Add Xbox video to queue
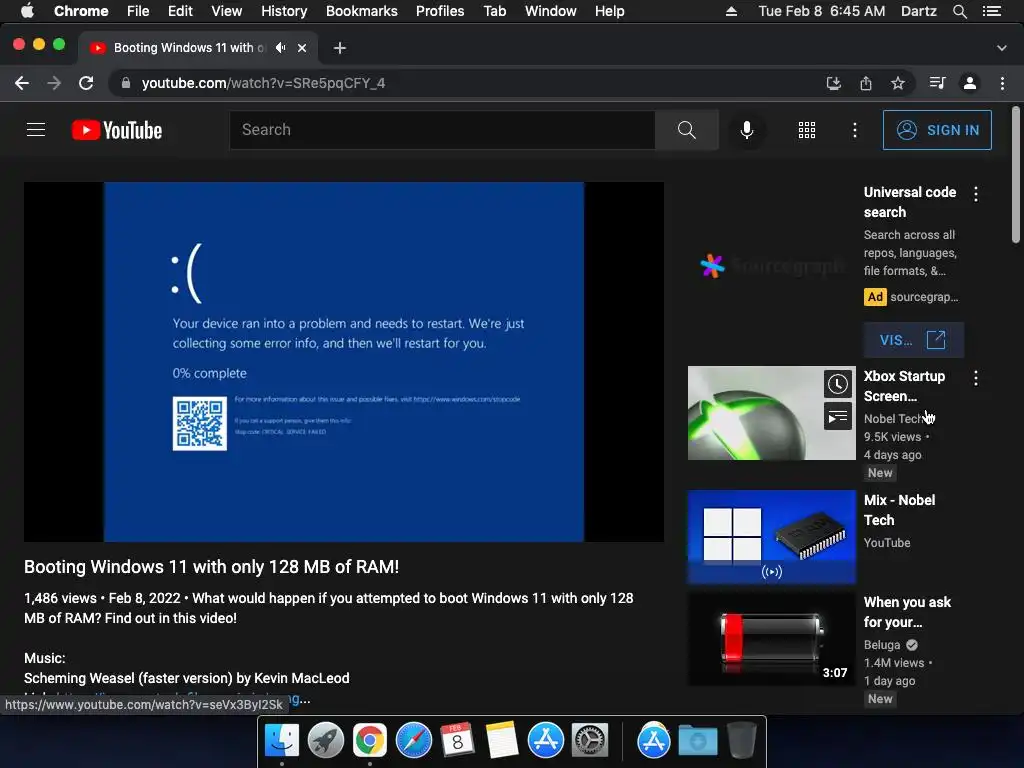The width and height of the screenshot is (1024, 768). (x=837, y=417)
